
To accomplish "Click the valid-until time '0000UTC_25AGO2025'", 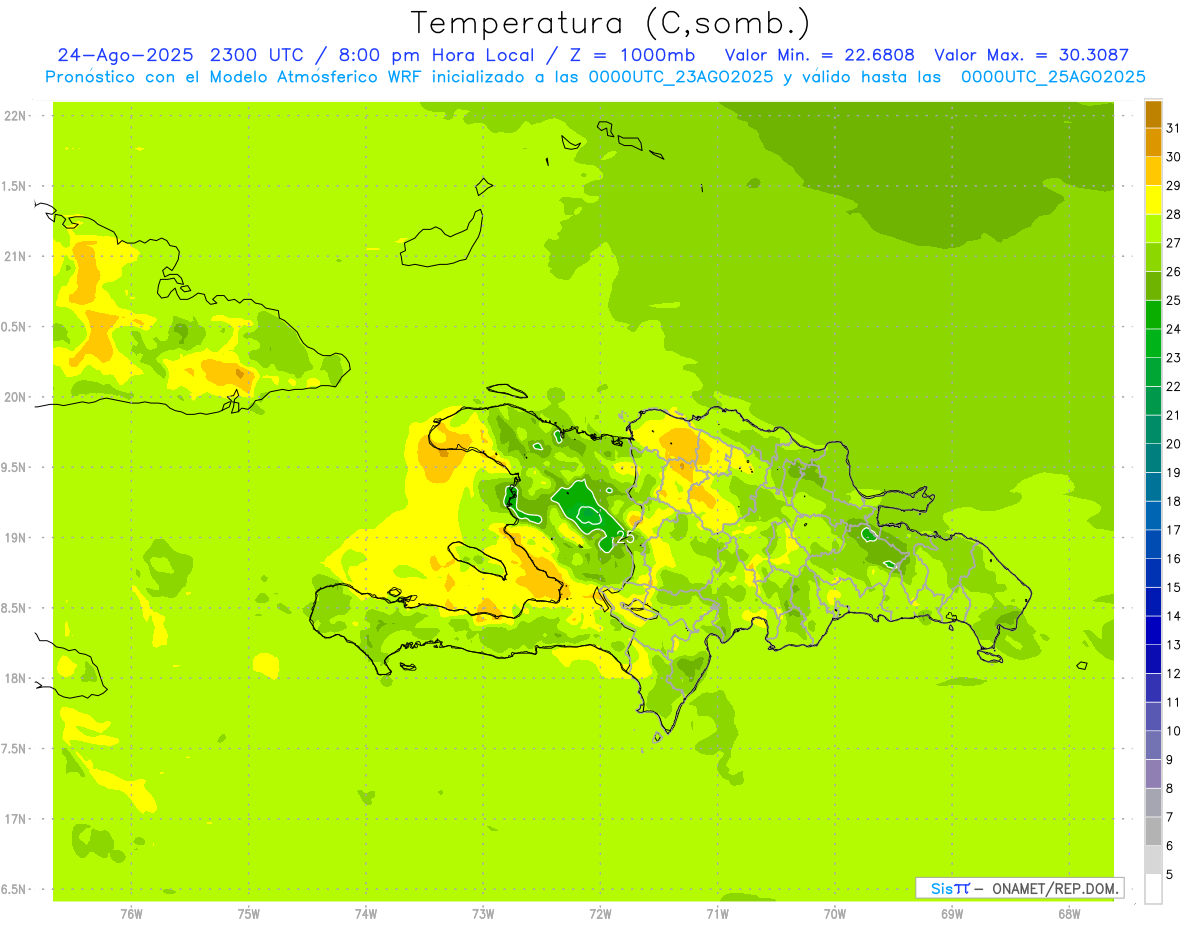I will point(1053,77).
